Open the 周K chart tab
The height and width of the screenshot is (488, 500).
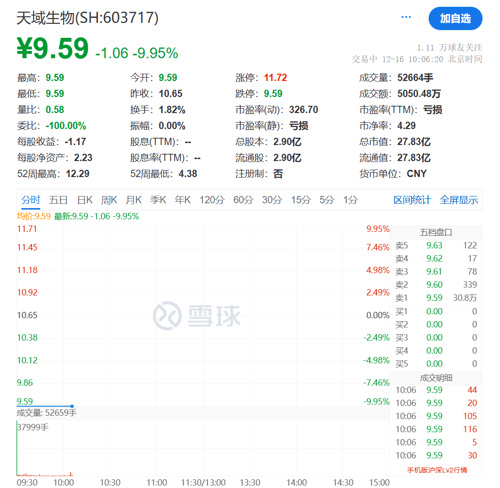pos(109,200)
